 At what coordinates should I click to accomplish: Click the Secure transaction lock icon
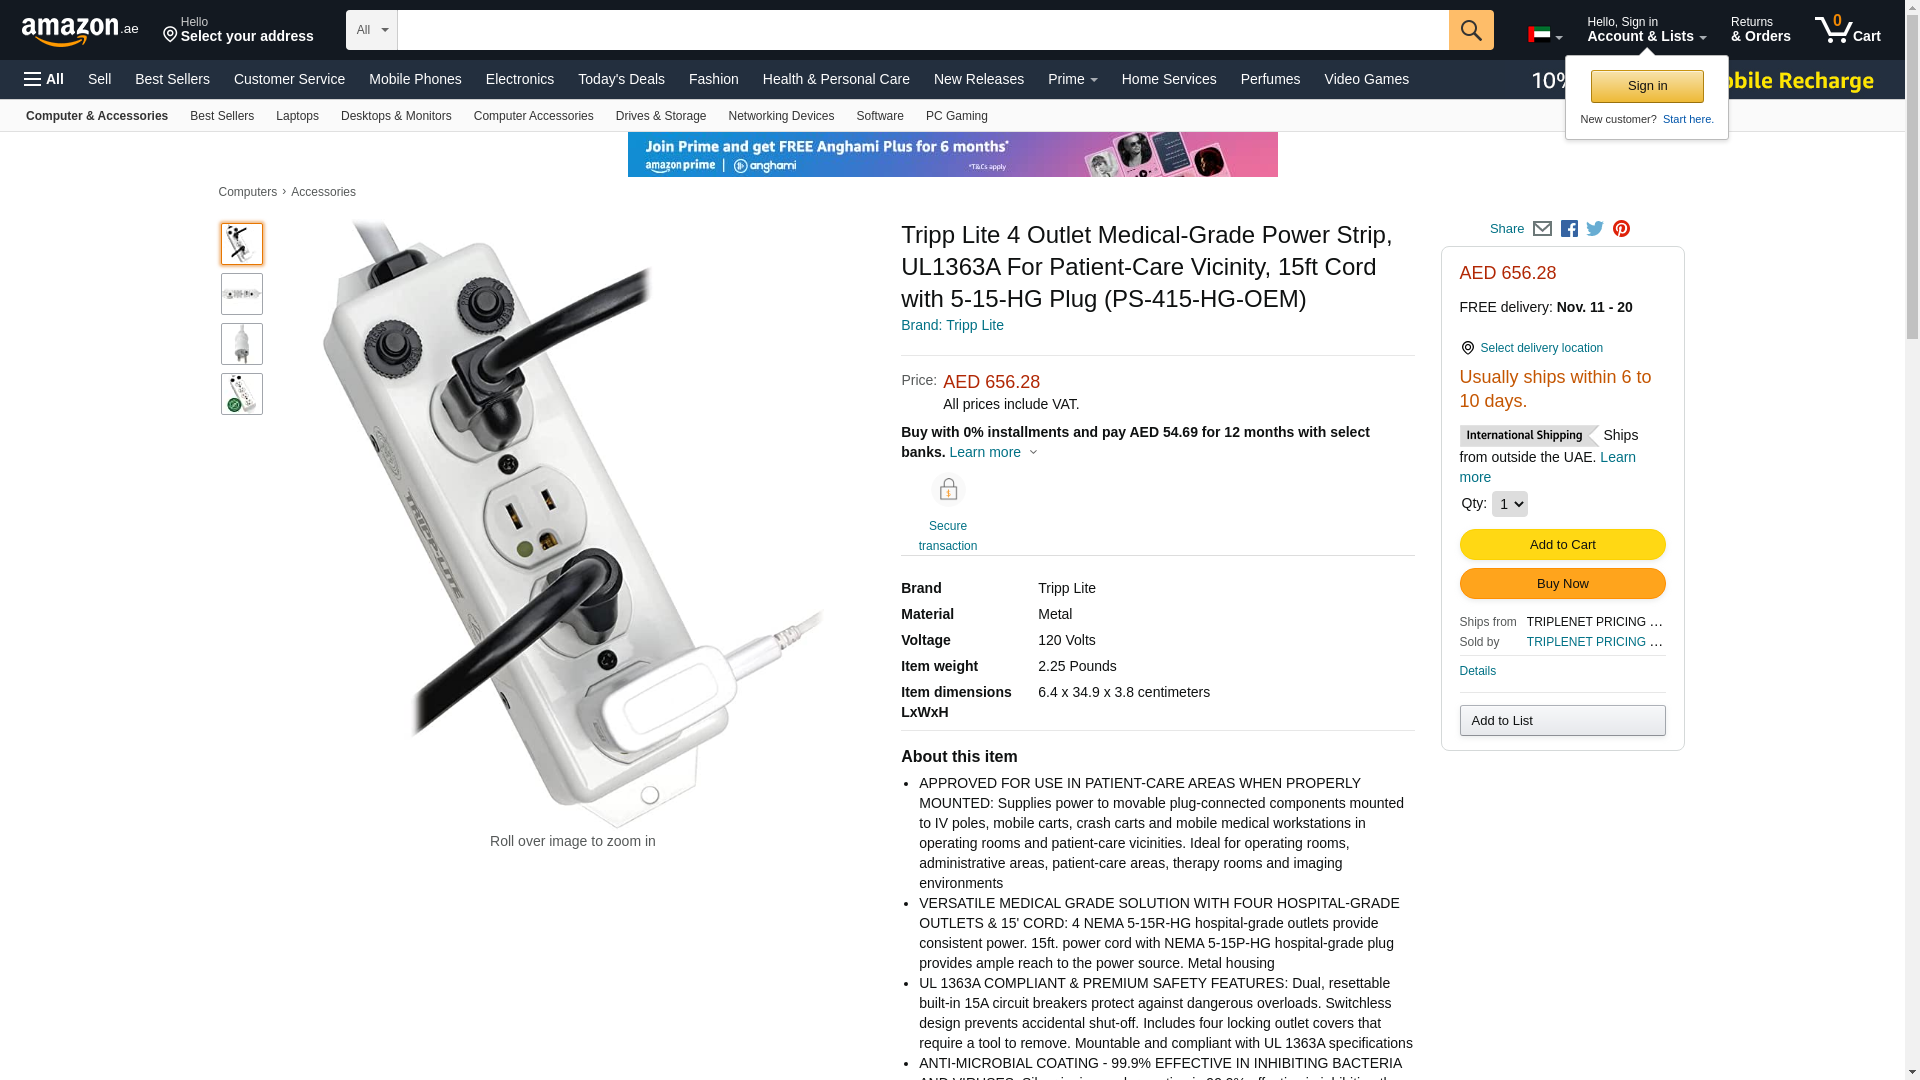click(x=948, y=490)
